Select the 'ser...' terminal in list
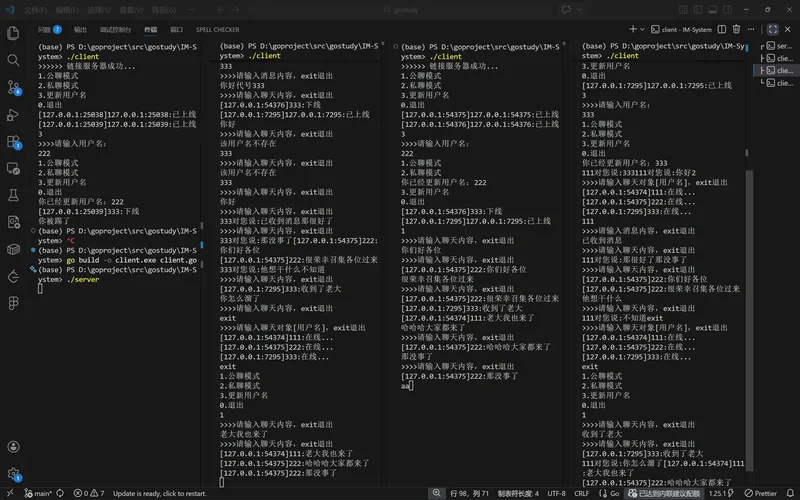This screenshot has width=800, height=500. 780,46
